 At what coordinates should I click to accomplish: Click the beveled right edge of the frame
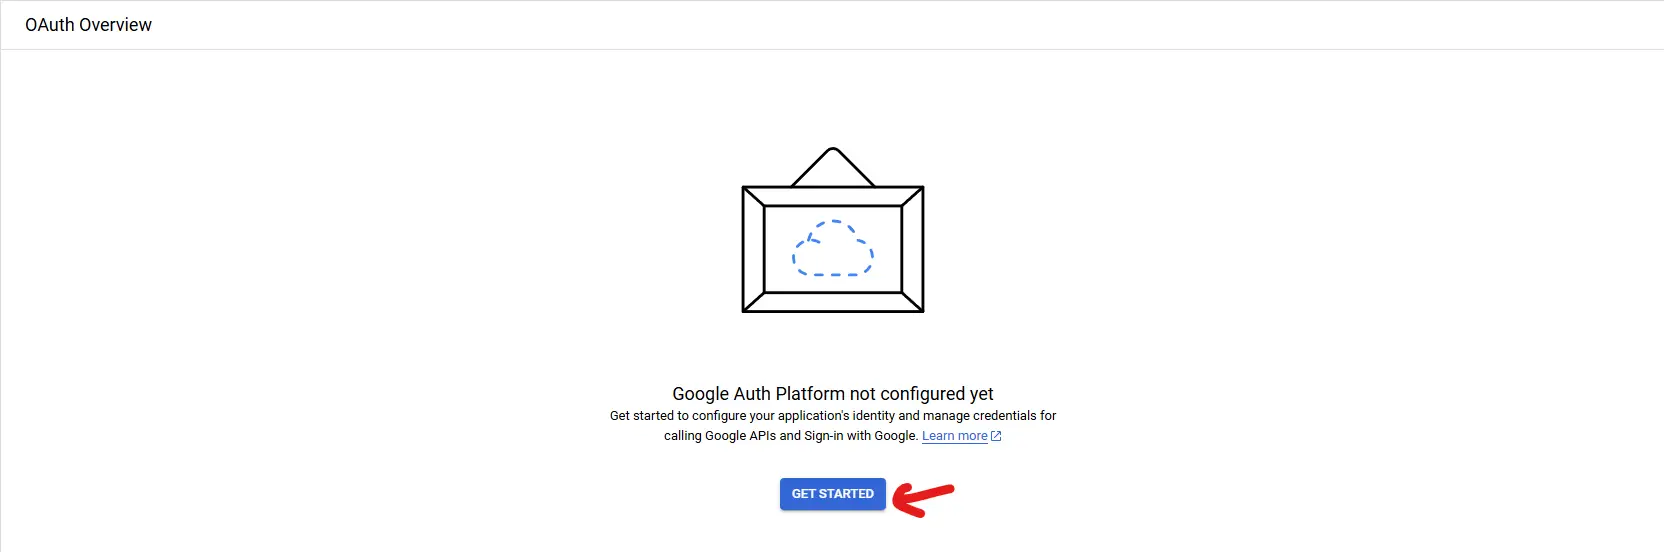pyautogui.click(x=912, y=249)
